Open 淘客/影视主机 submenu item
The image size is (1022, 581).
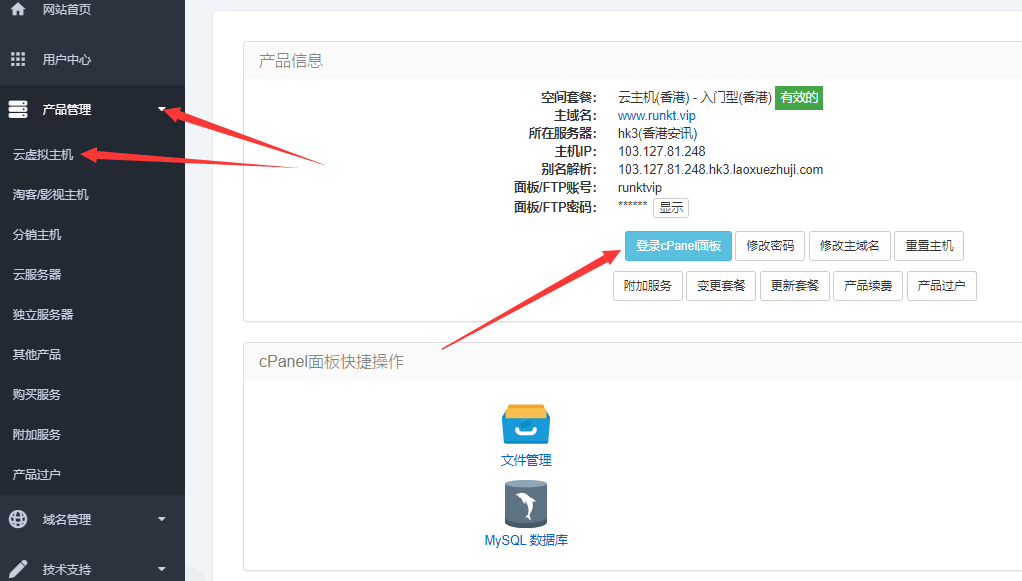click(x=50, y=194)
